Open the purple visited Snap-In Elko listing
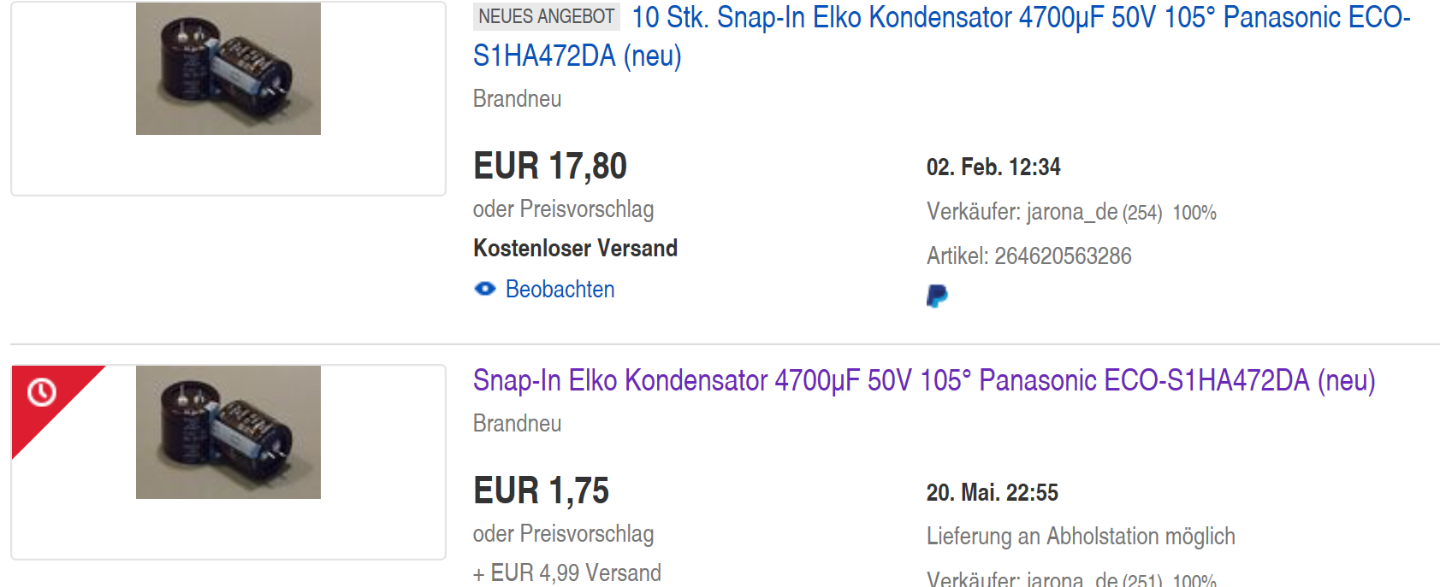 coord(924,381)
